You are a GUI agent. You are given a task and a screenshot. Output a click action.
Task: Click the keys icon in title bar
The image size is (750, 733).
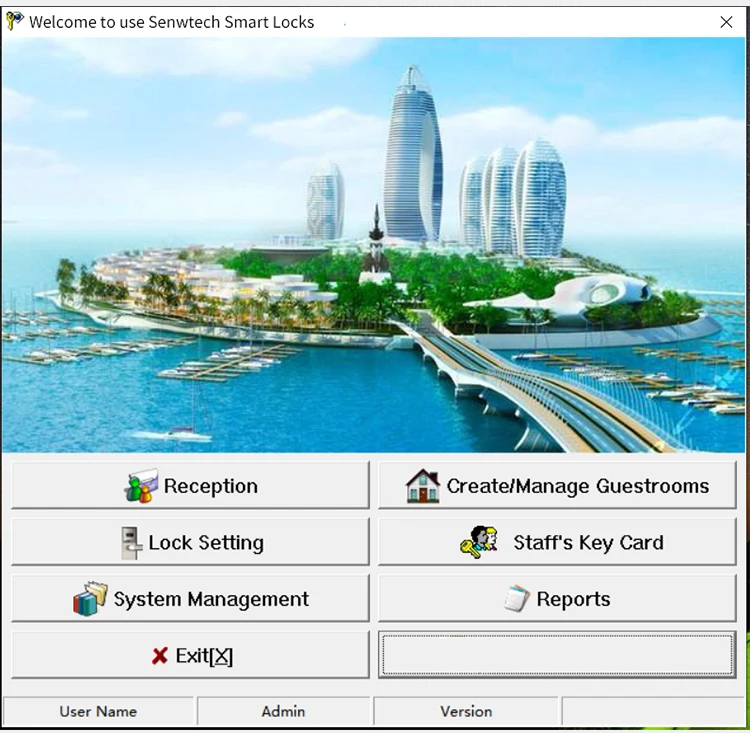(x=14, y=22)
